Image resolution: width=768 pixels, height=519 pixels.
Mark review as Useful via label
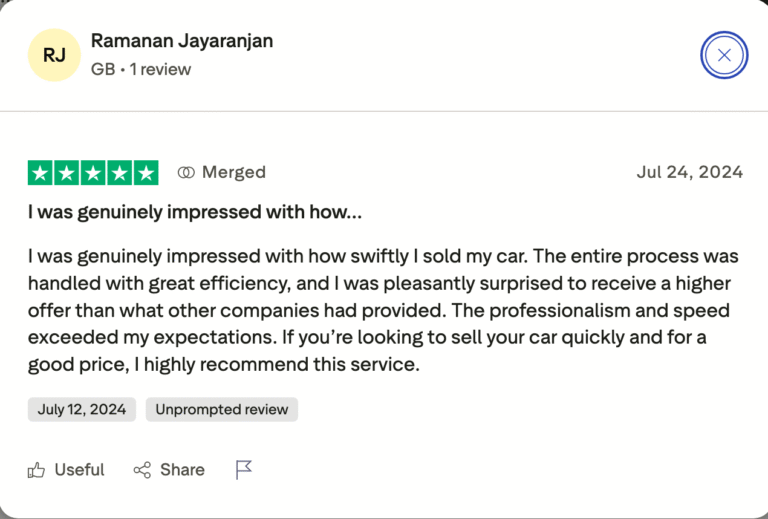79,470
